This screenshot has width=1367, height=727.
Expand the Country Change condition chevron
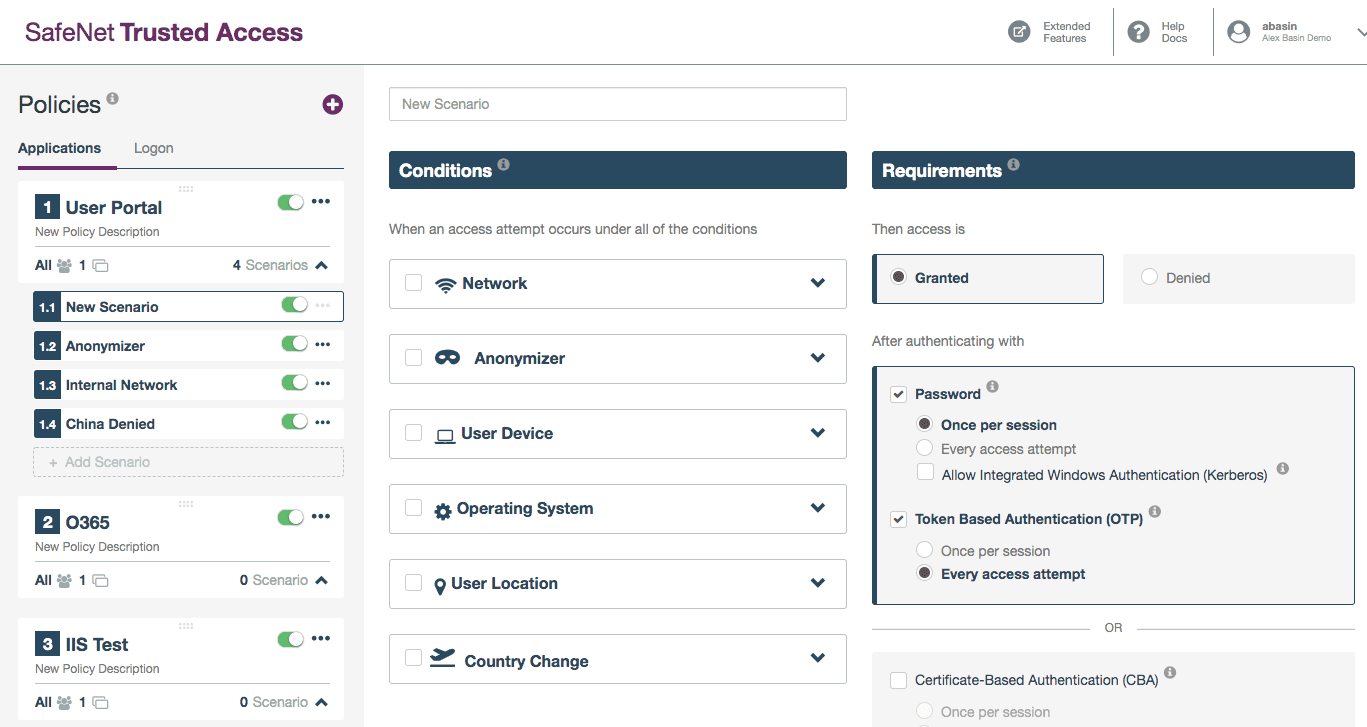pyautogui.click(x=818, y=658)
